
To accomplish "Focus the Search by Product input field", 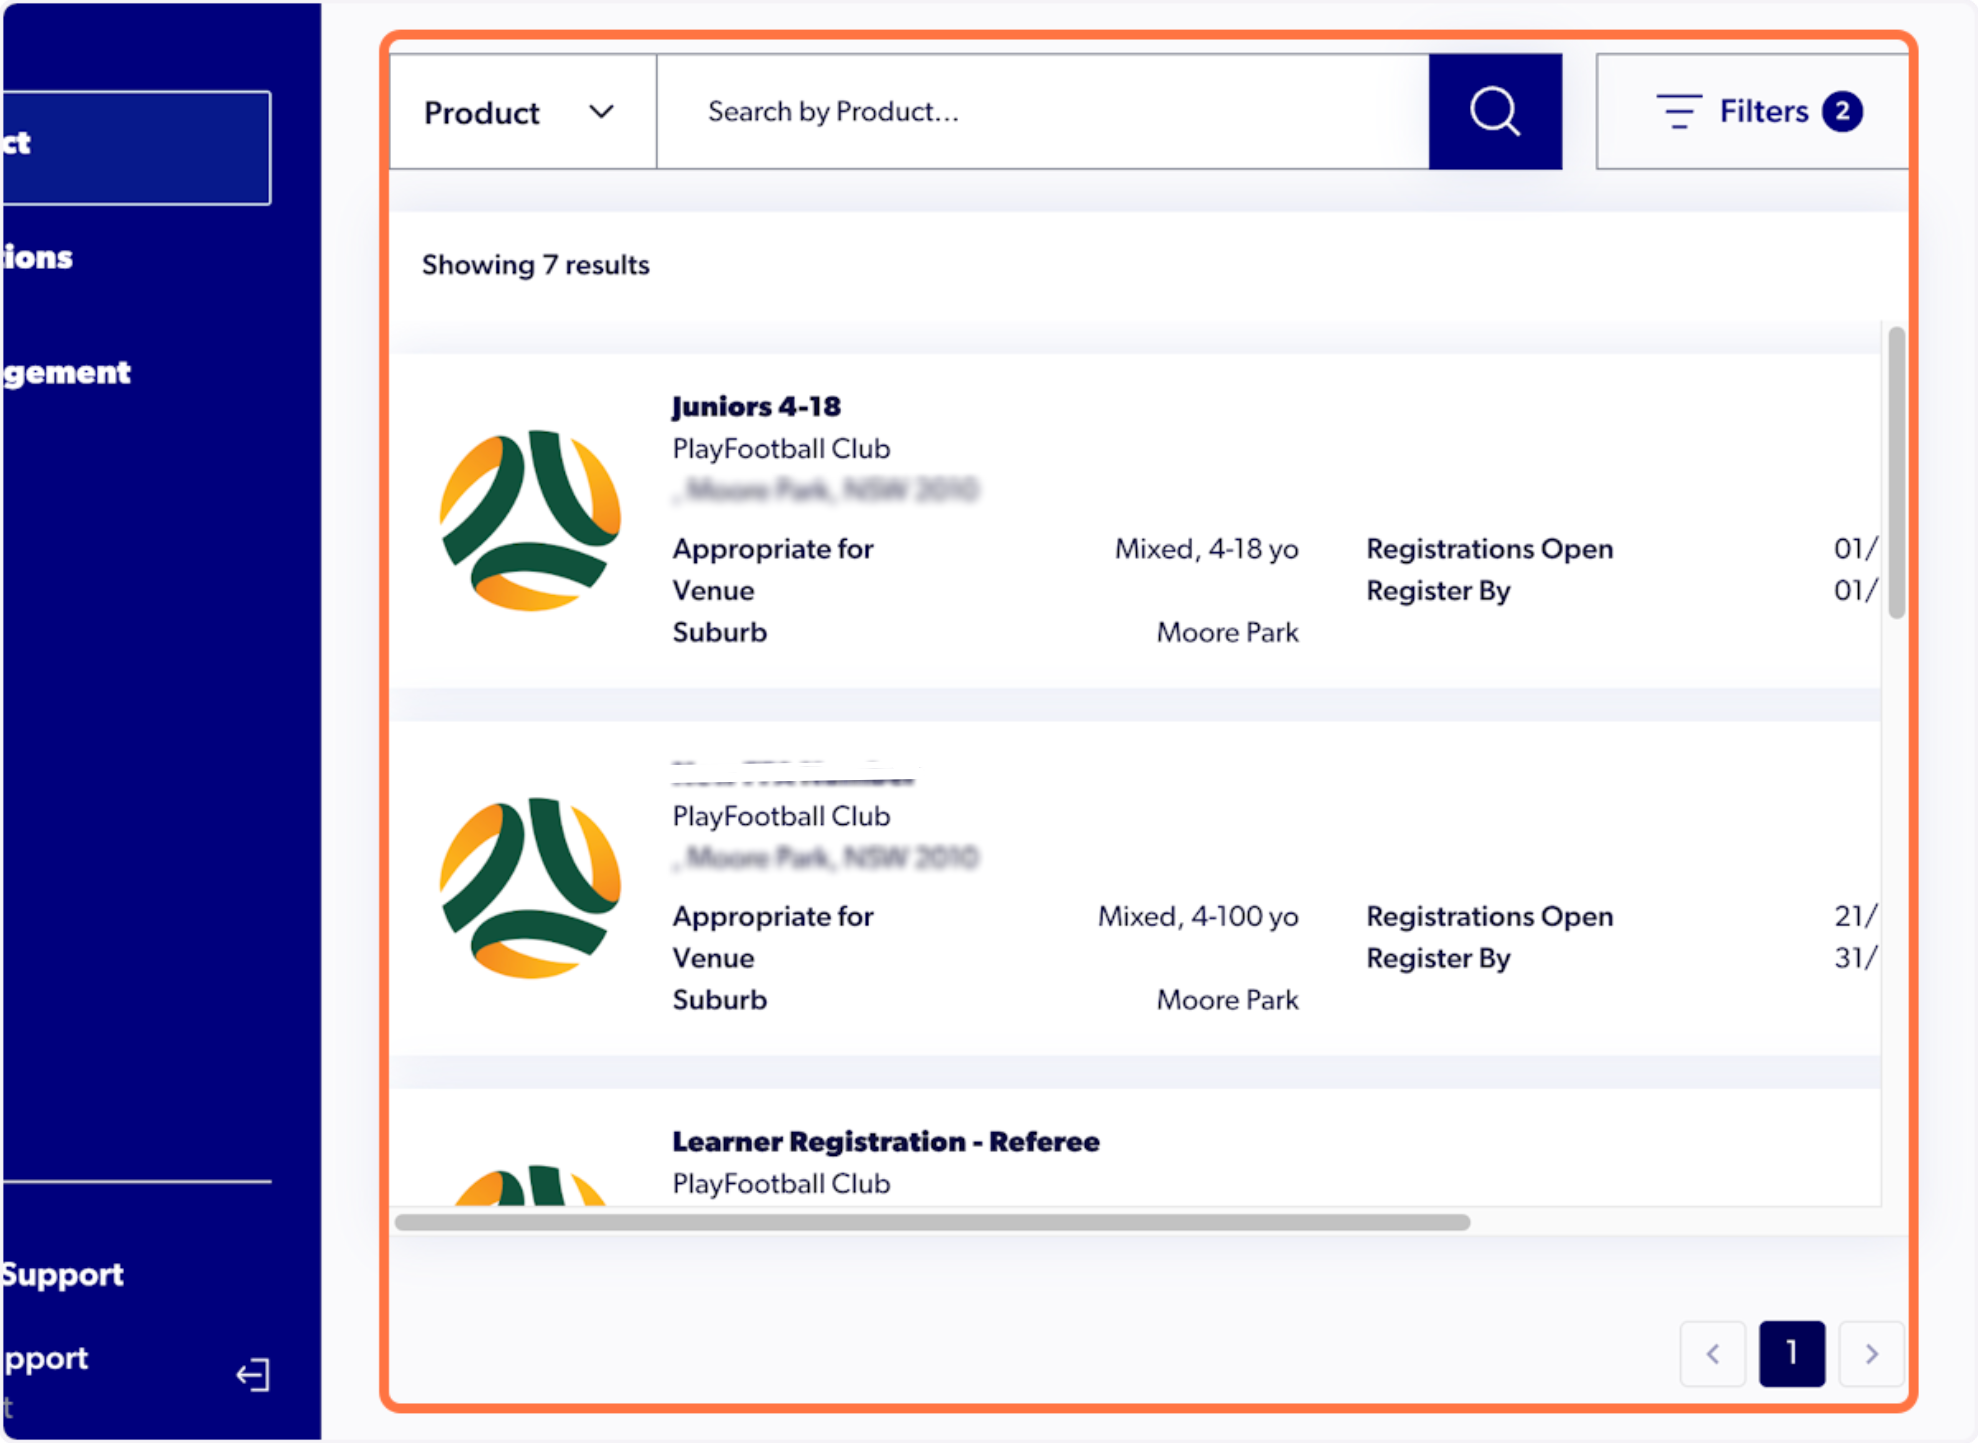I will click(x=1043, y=112).
